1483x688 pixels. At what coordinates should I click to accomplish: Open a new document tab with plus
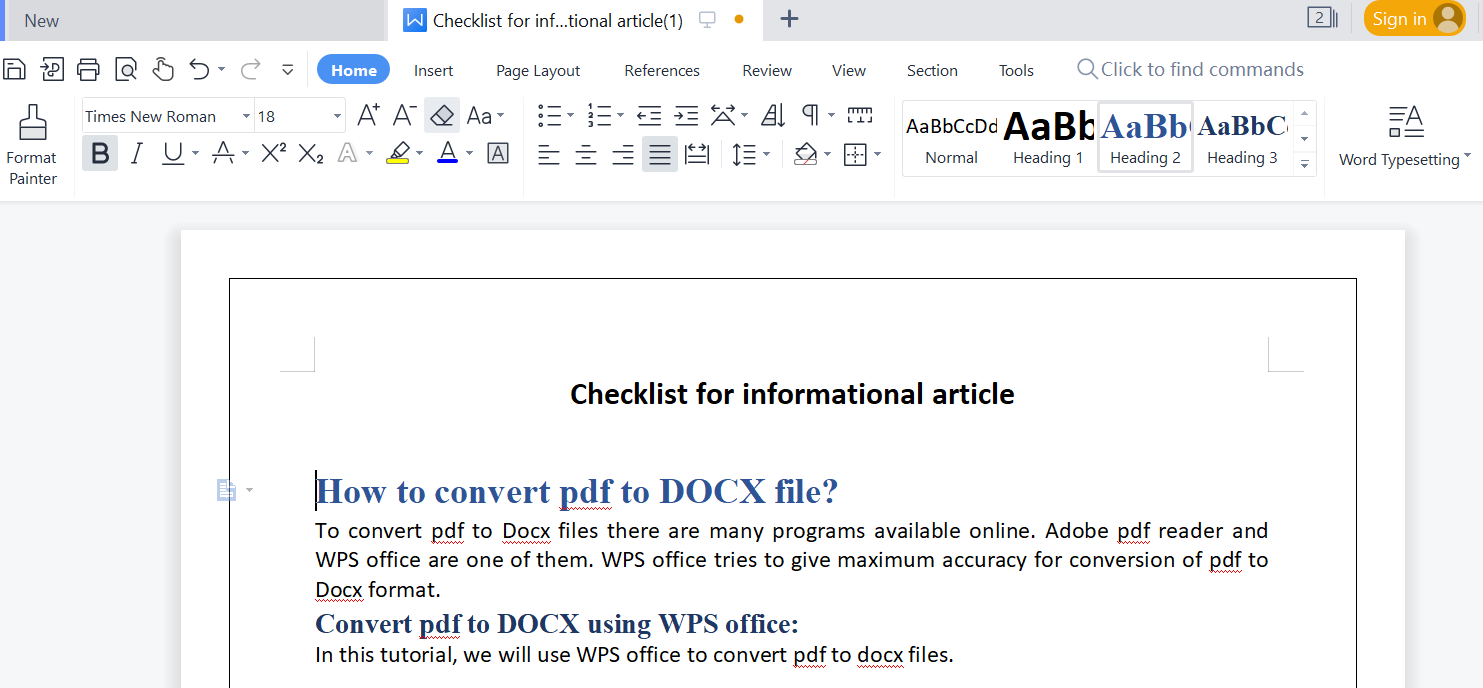click(x=789, y=19)
